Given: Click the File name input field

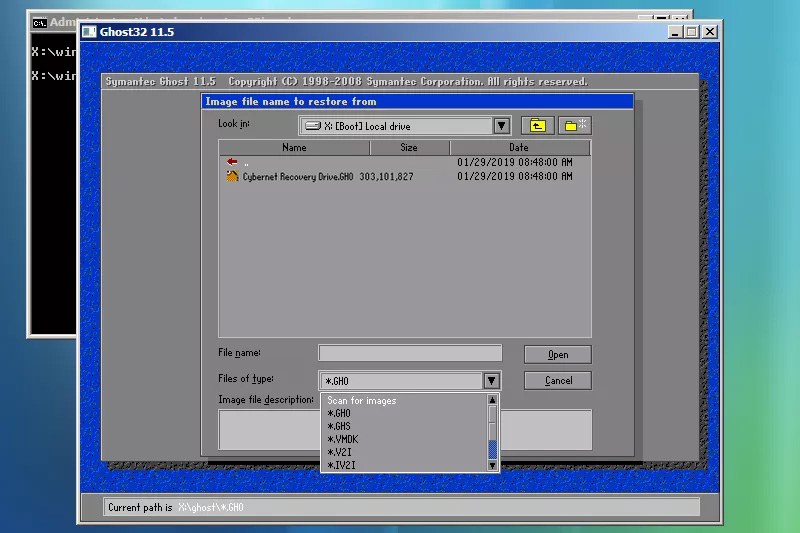Looking at the screenshot, I should pyautogui.click(x=410, y=353).
